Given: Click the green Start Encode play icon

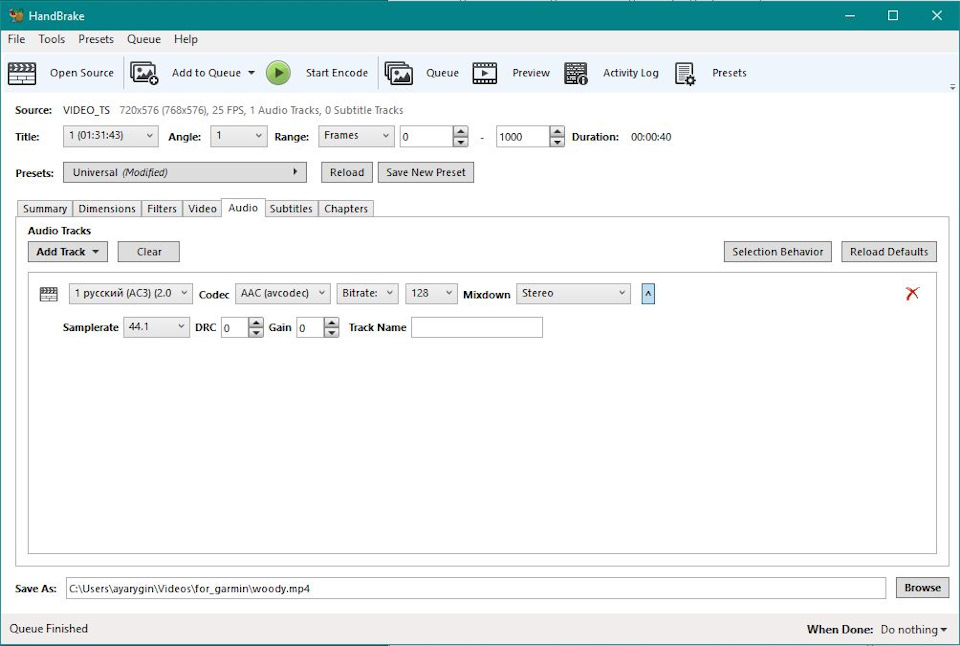Looking at the screenshot, I should point(278,73).
